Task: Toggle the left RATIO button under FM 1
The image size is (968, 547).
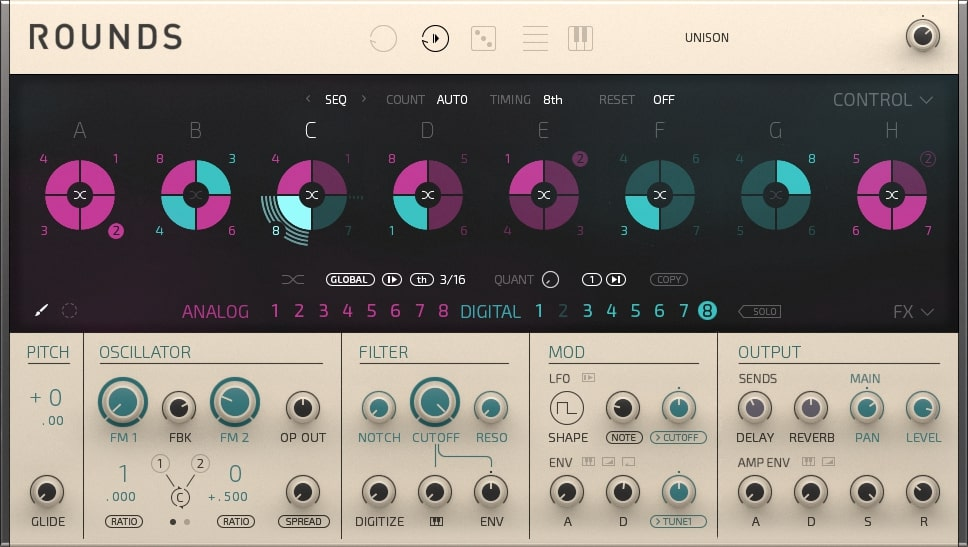Action: (x=124, y=522)
